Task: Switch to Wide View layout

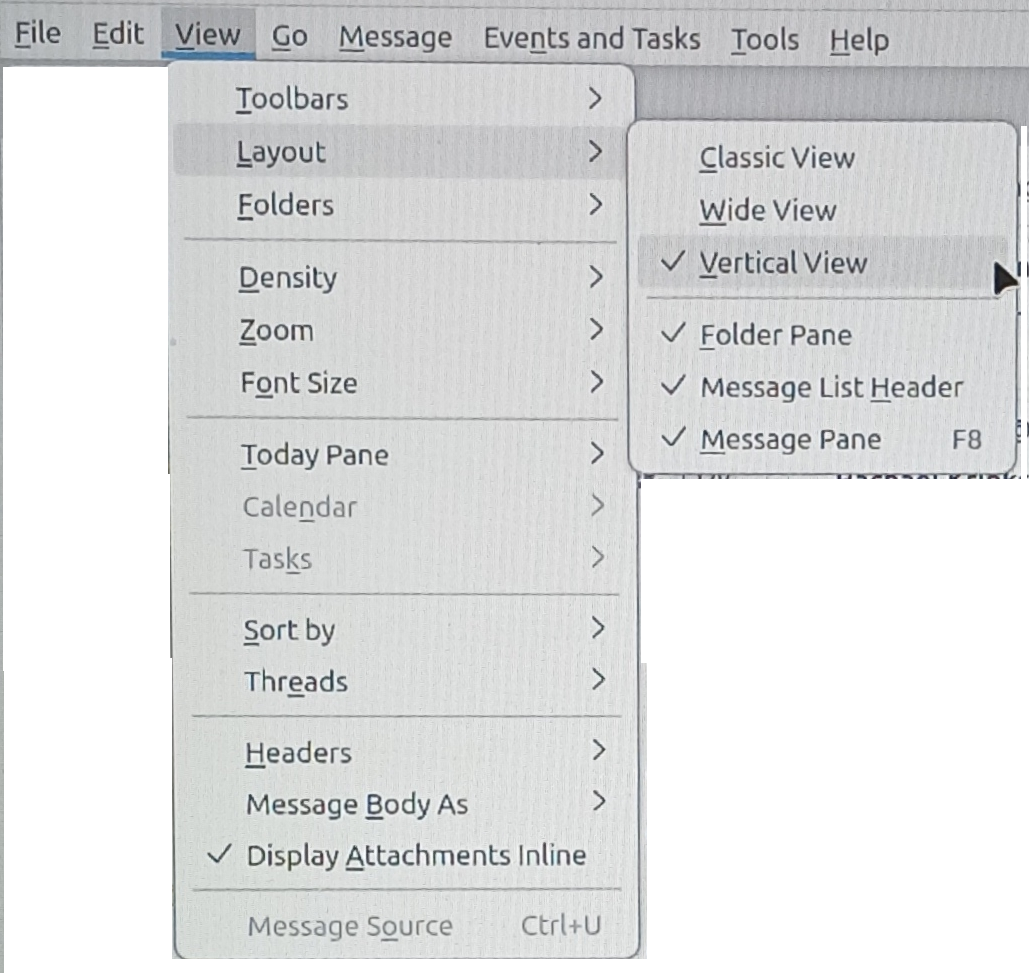Action: (x=822, y=211)
